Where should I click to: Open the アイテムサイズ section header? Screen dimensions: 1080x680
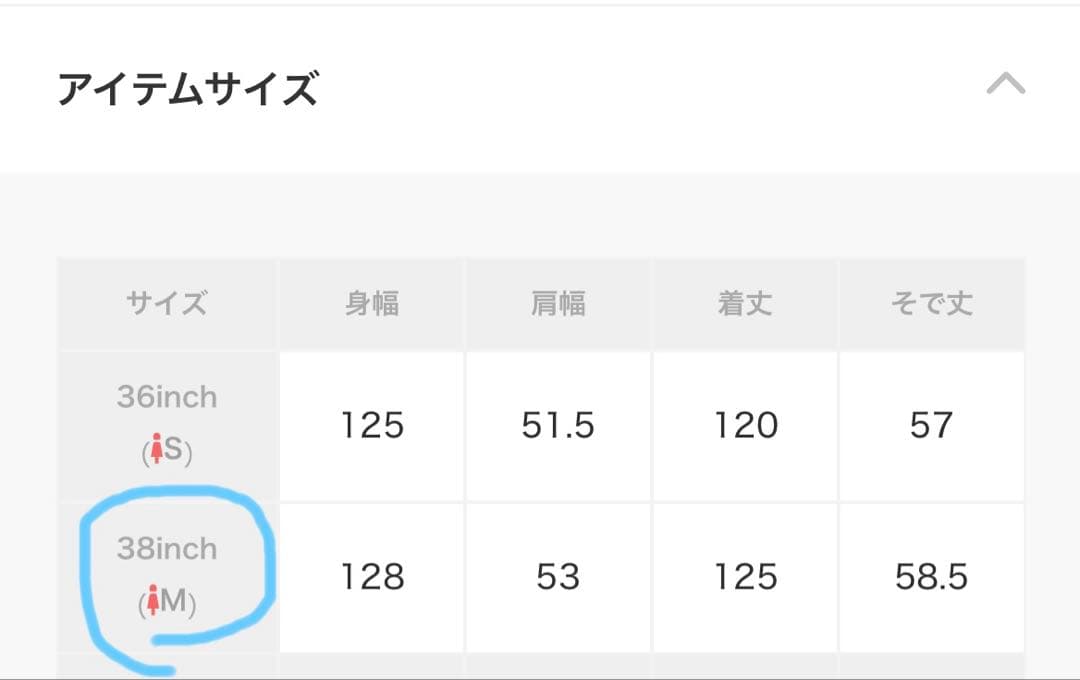pos(186,86)
